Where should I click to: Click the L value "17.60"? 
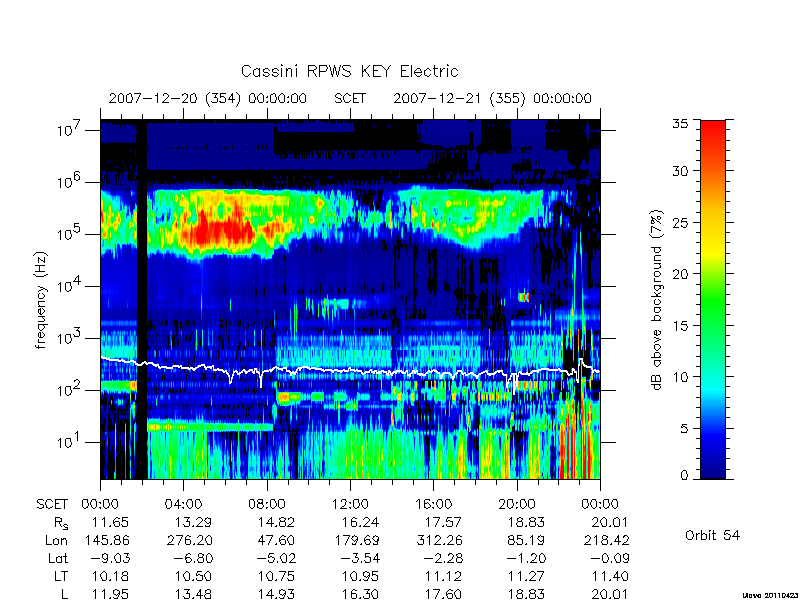(443, 594)
